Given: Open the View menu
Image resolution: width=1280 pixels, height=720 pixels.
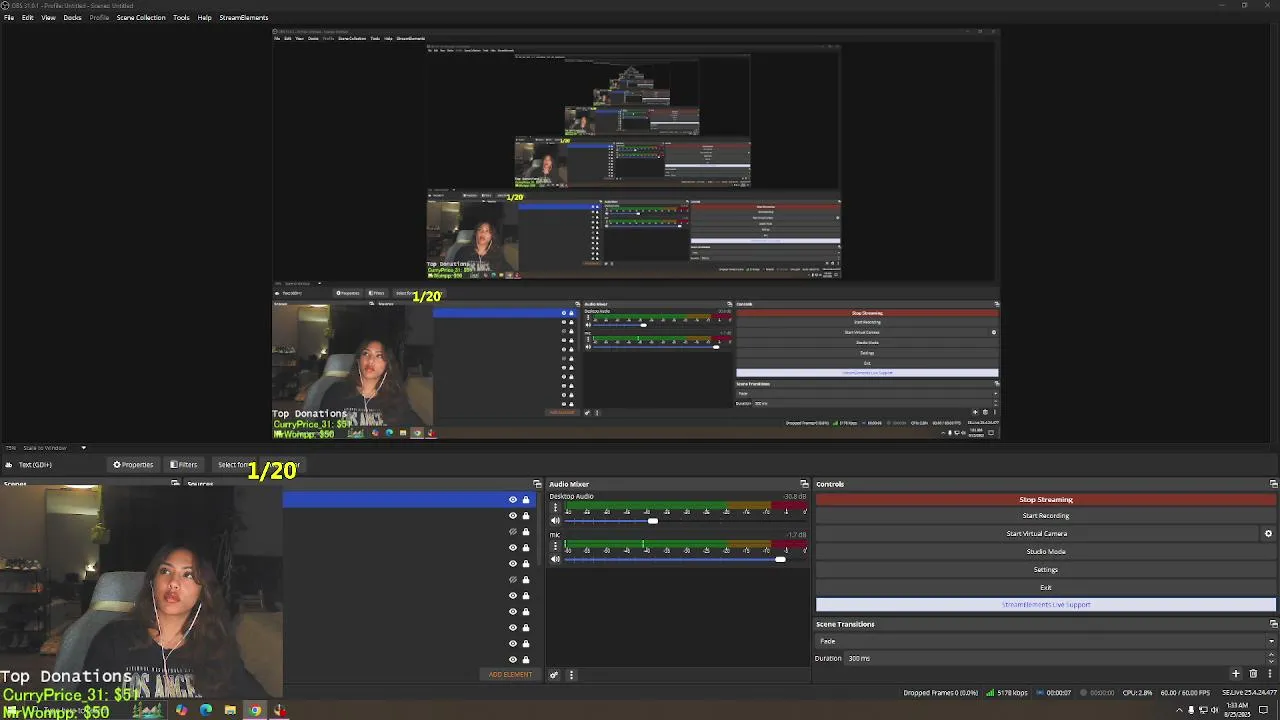Looking at the screenshot, I should click(x=48, y=17).
